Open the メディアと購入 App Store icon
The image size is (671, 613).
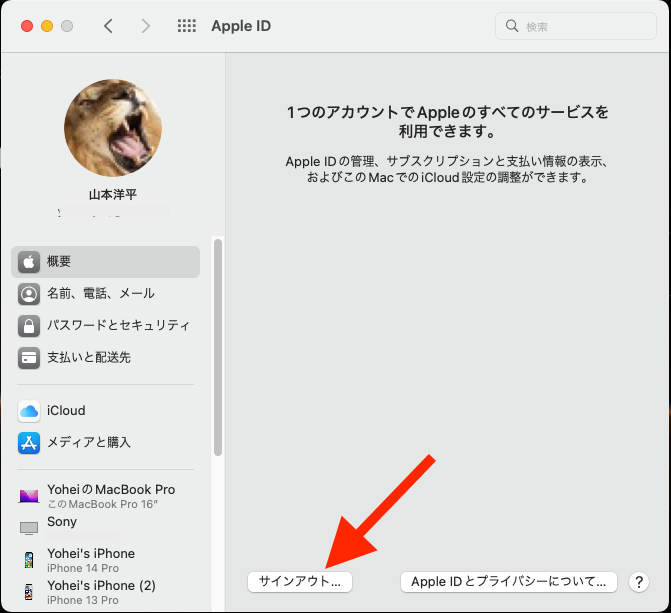(29, 443)
